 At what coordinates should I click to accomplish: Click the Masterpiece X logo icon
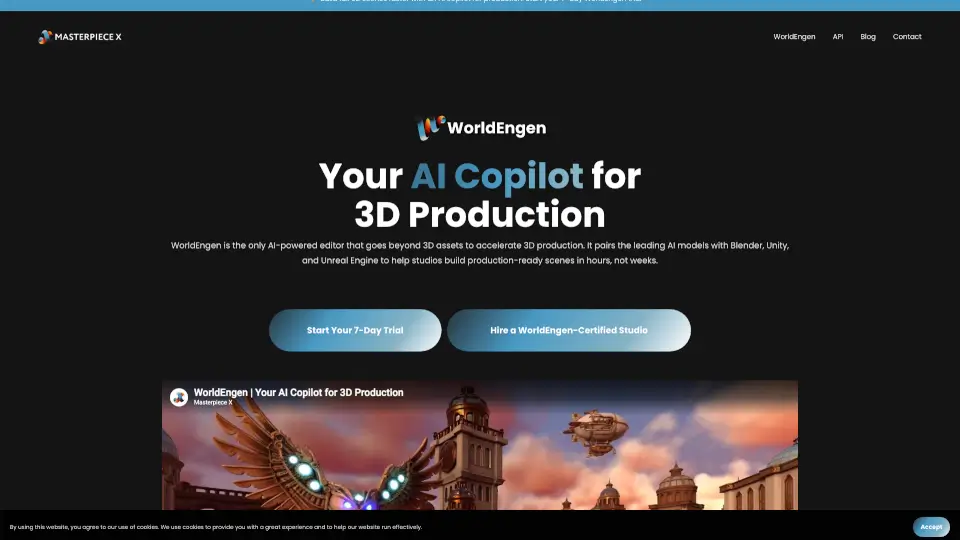(45, 37)
